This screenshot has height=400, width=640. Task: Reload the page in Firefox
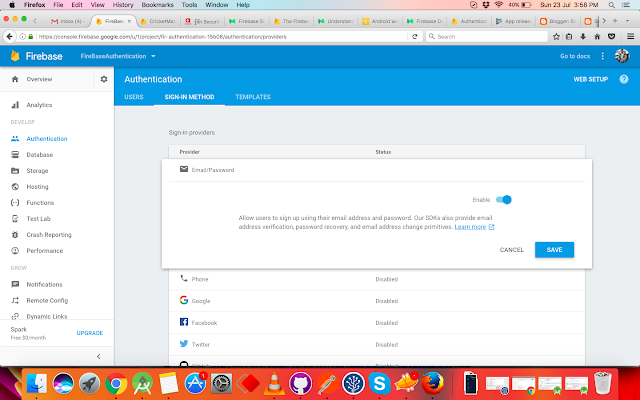(x=415, y=36)
